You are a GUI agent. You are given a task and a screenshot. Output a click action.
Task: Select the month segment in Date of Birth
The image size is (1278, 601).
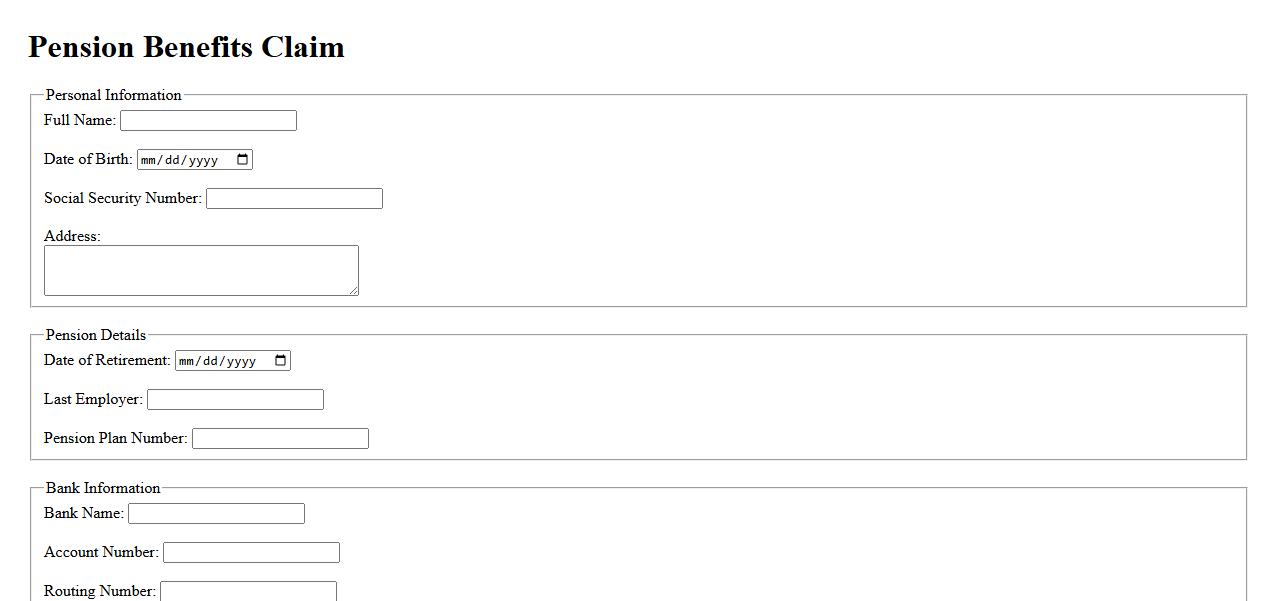[150, 160]
